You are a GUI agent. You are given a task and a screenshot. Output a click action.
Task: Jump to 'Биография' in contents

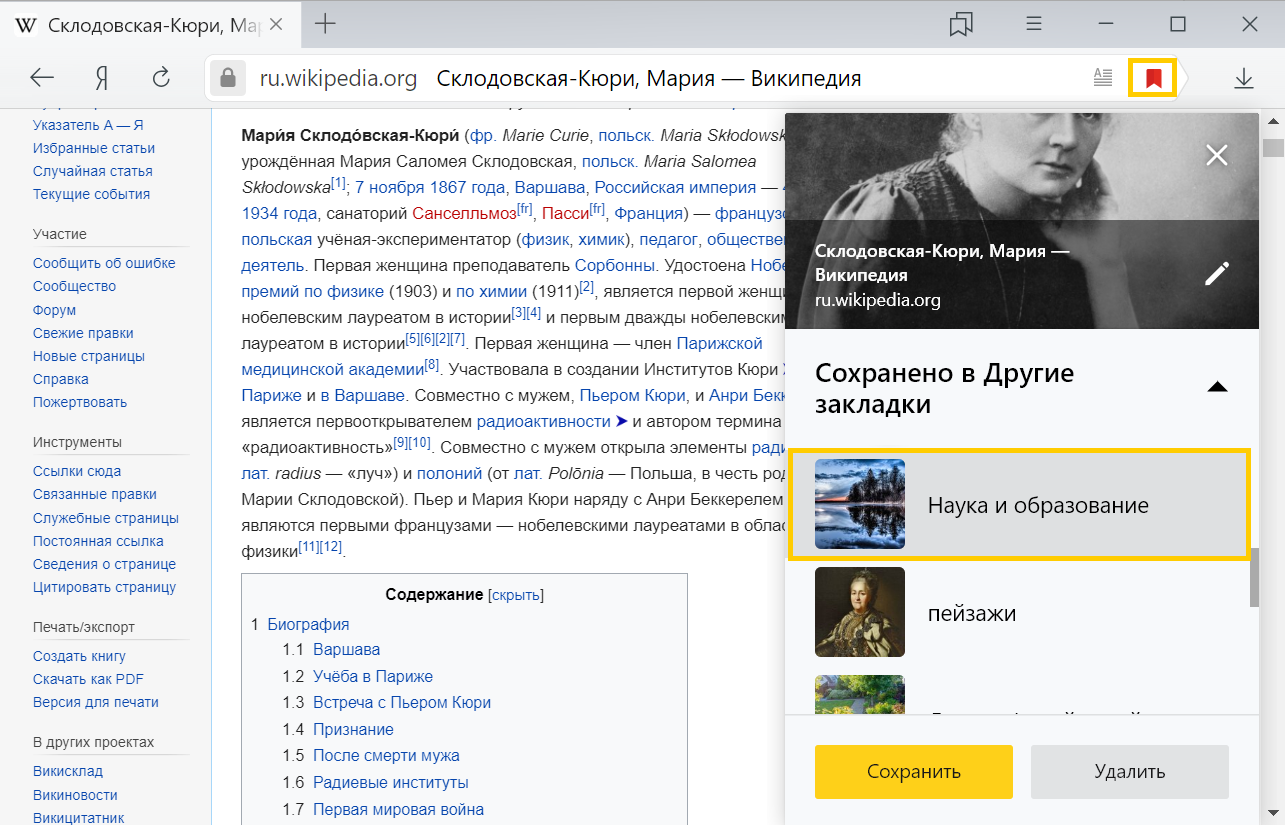308,624
